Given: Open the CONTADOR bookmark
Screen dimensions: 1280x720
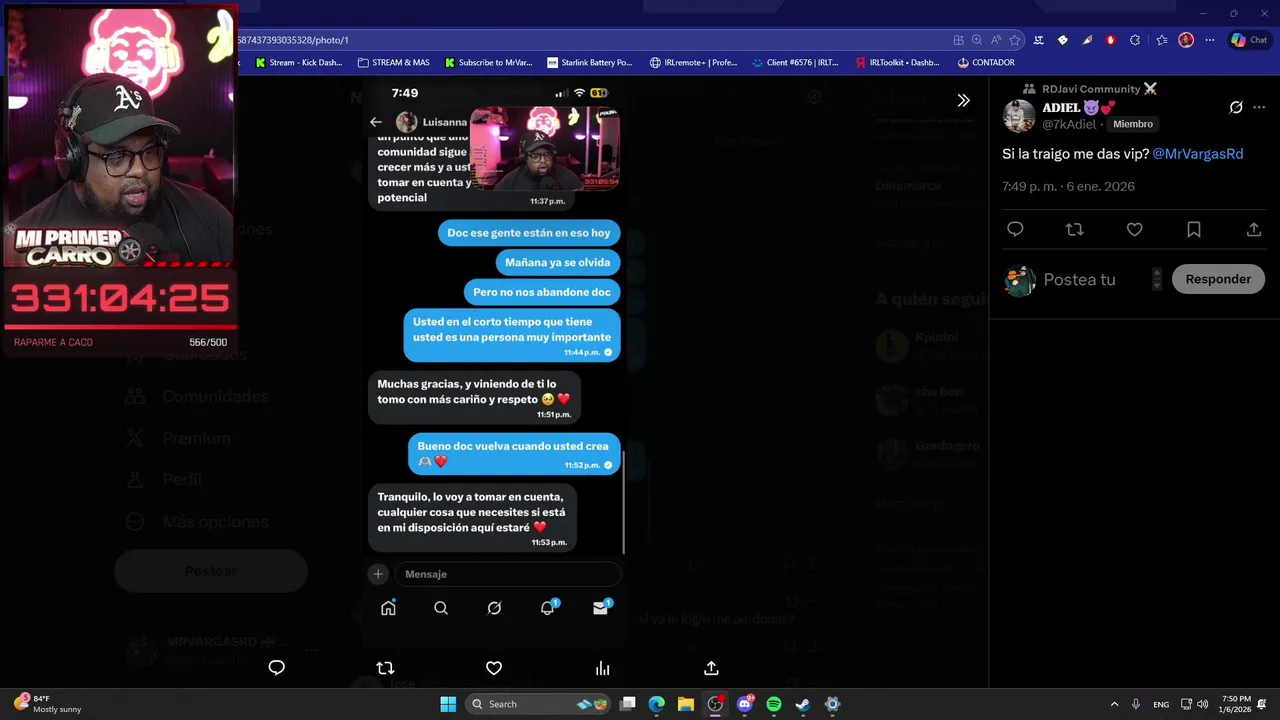Looking at the screenshot, I should (x=986, y=62).
